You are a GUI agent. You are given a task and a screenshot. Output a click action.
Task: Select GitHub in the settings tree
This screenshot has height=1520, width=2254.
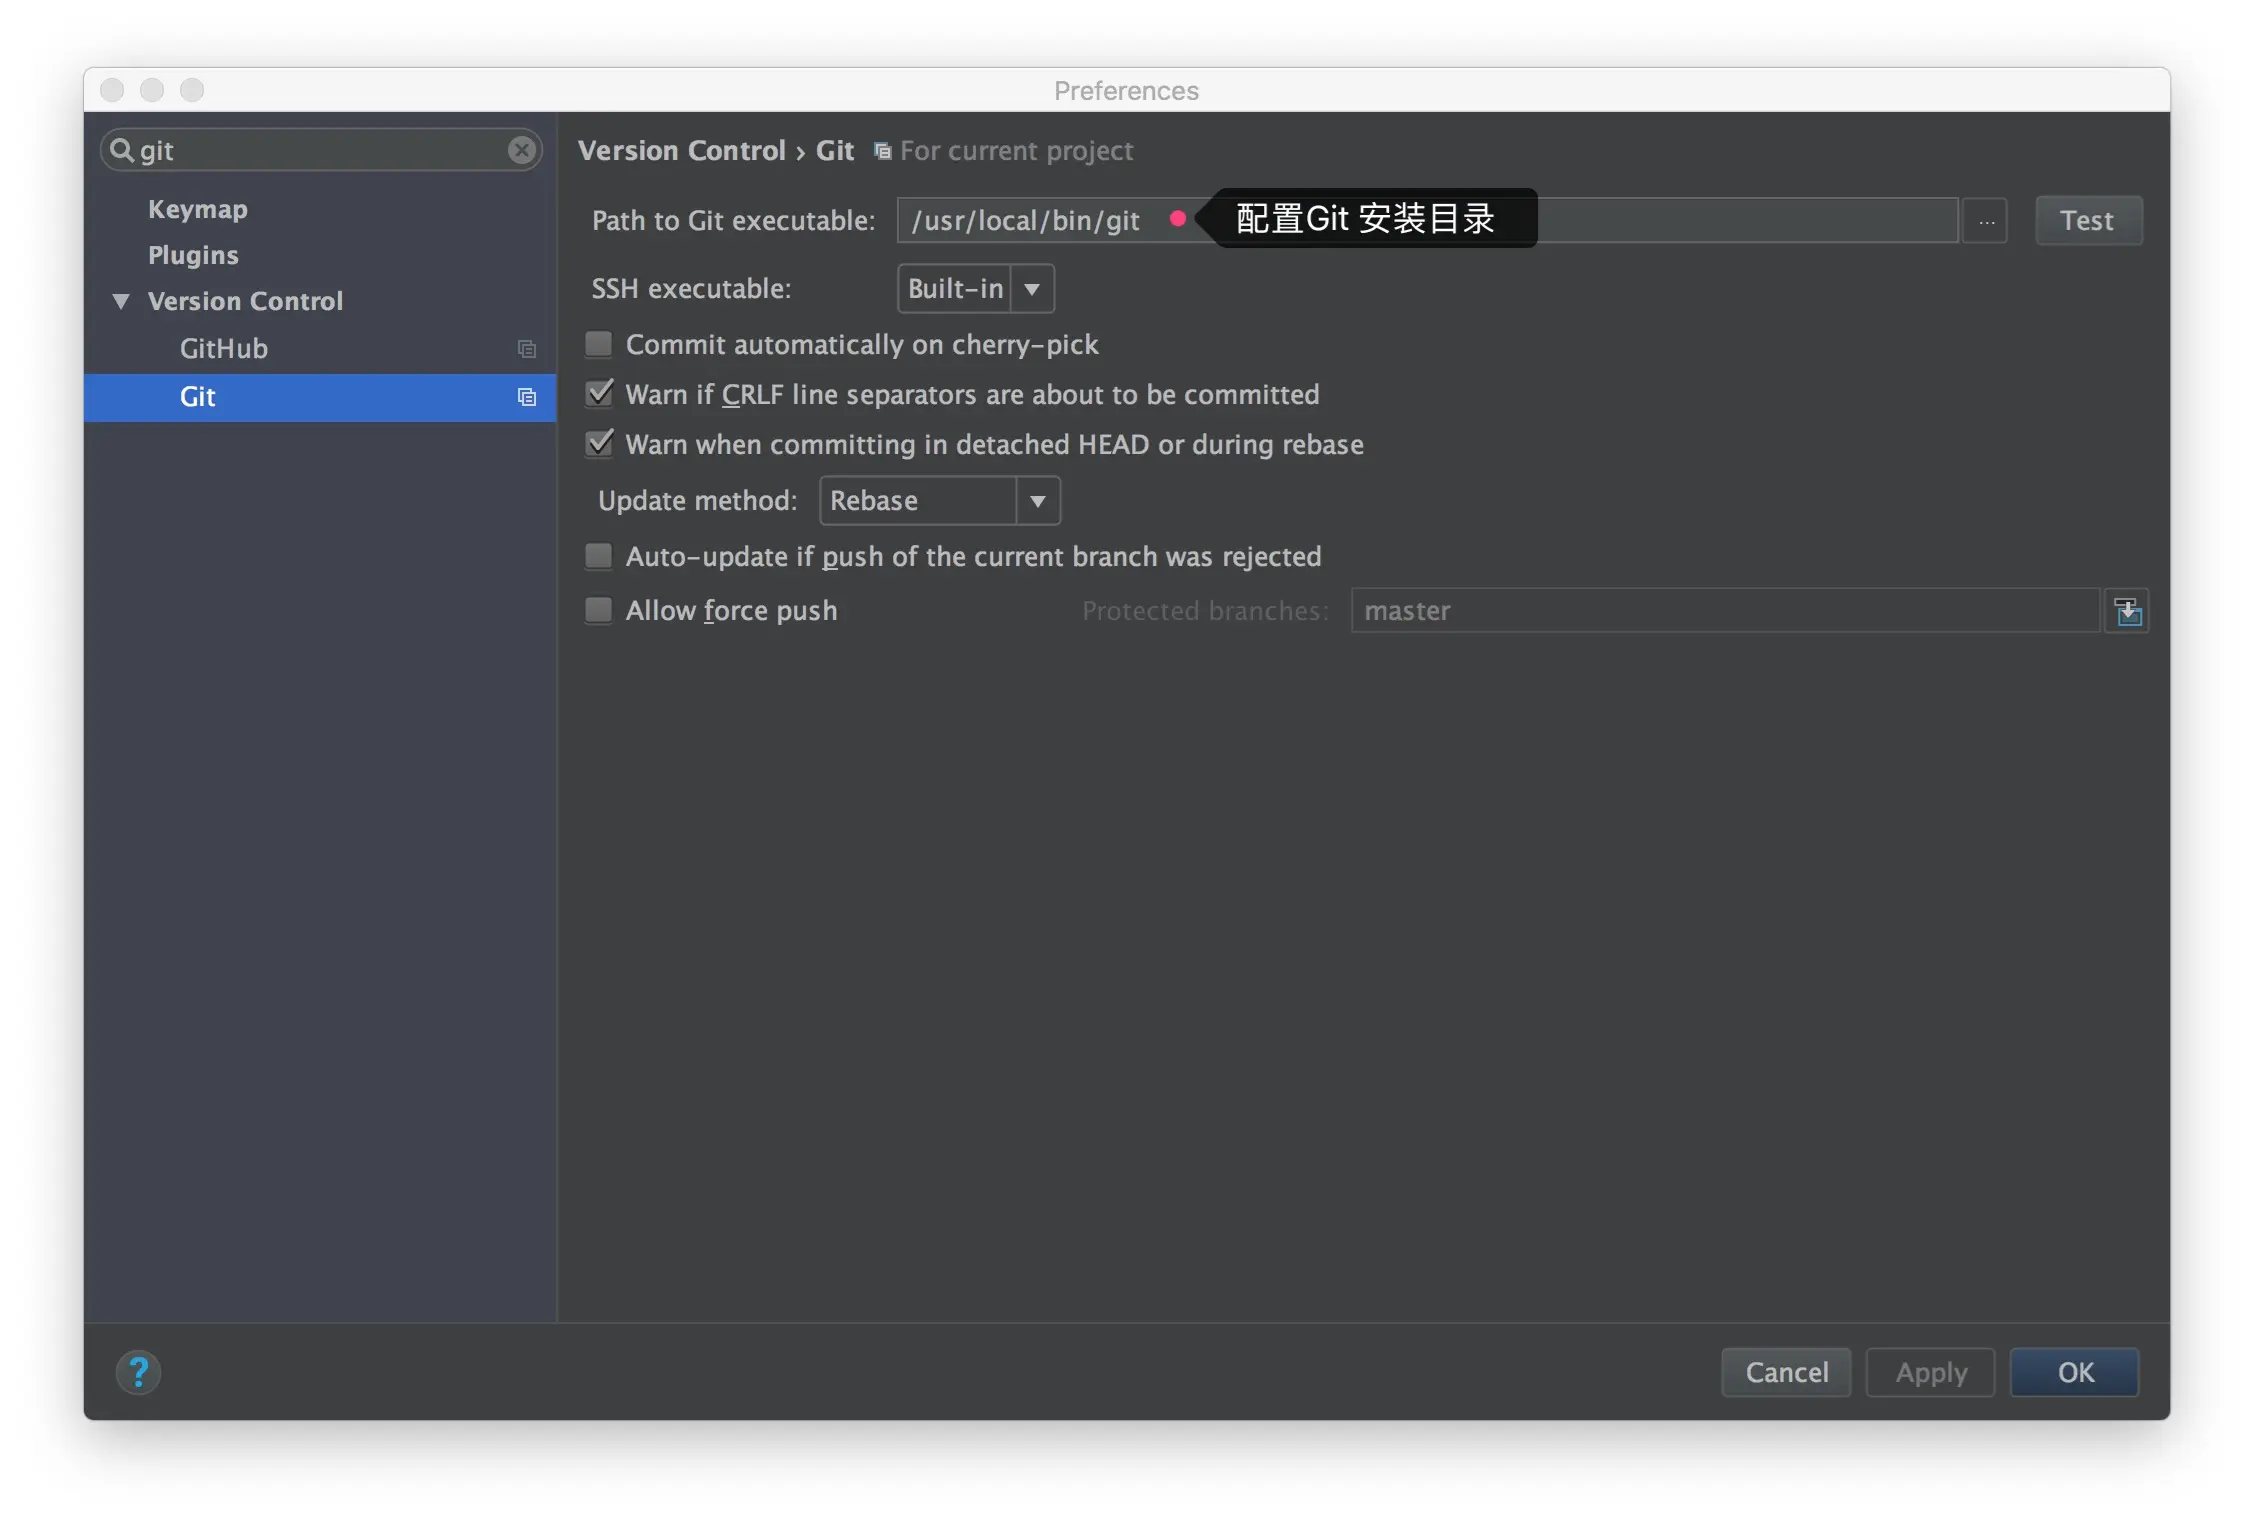coord(224,349)
